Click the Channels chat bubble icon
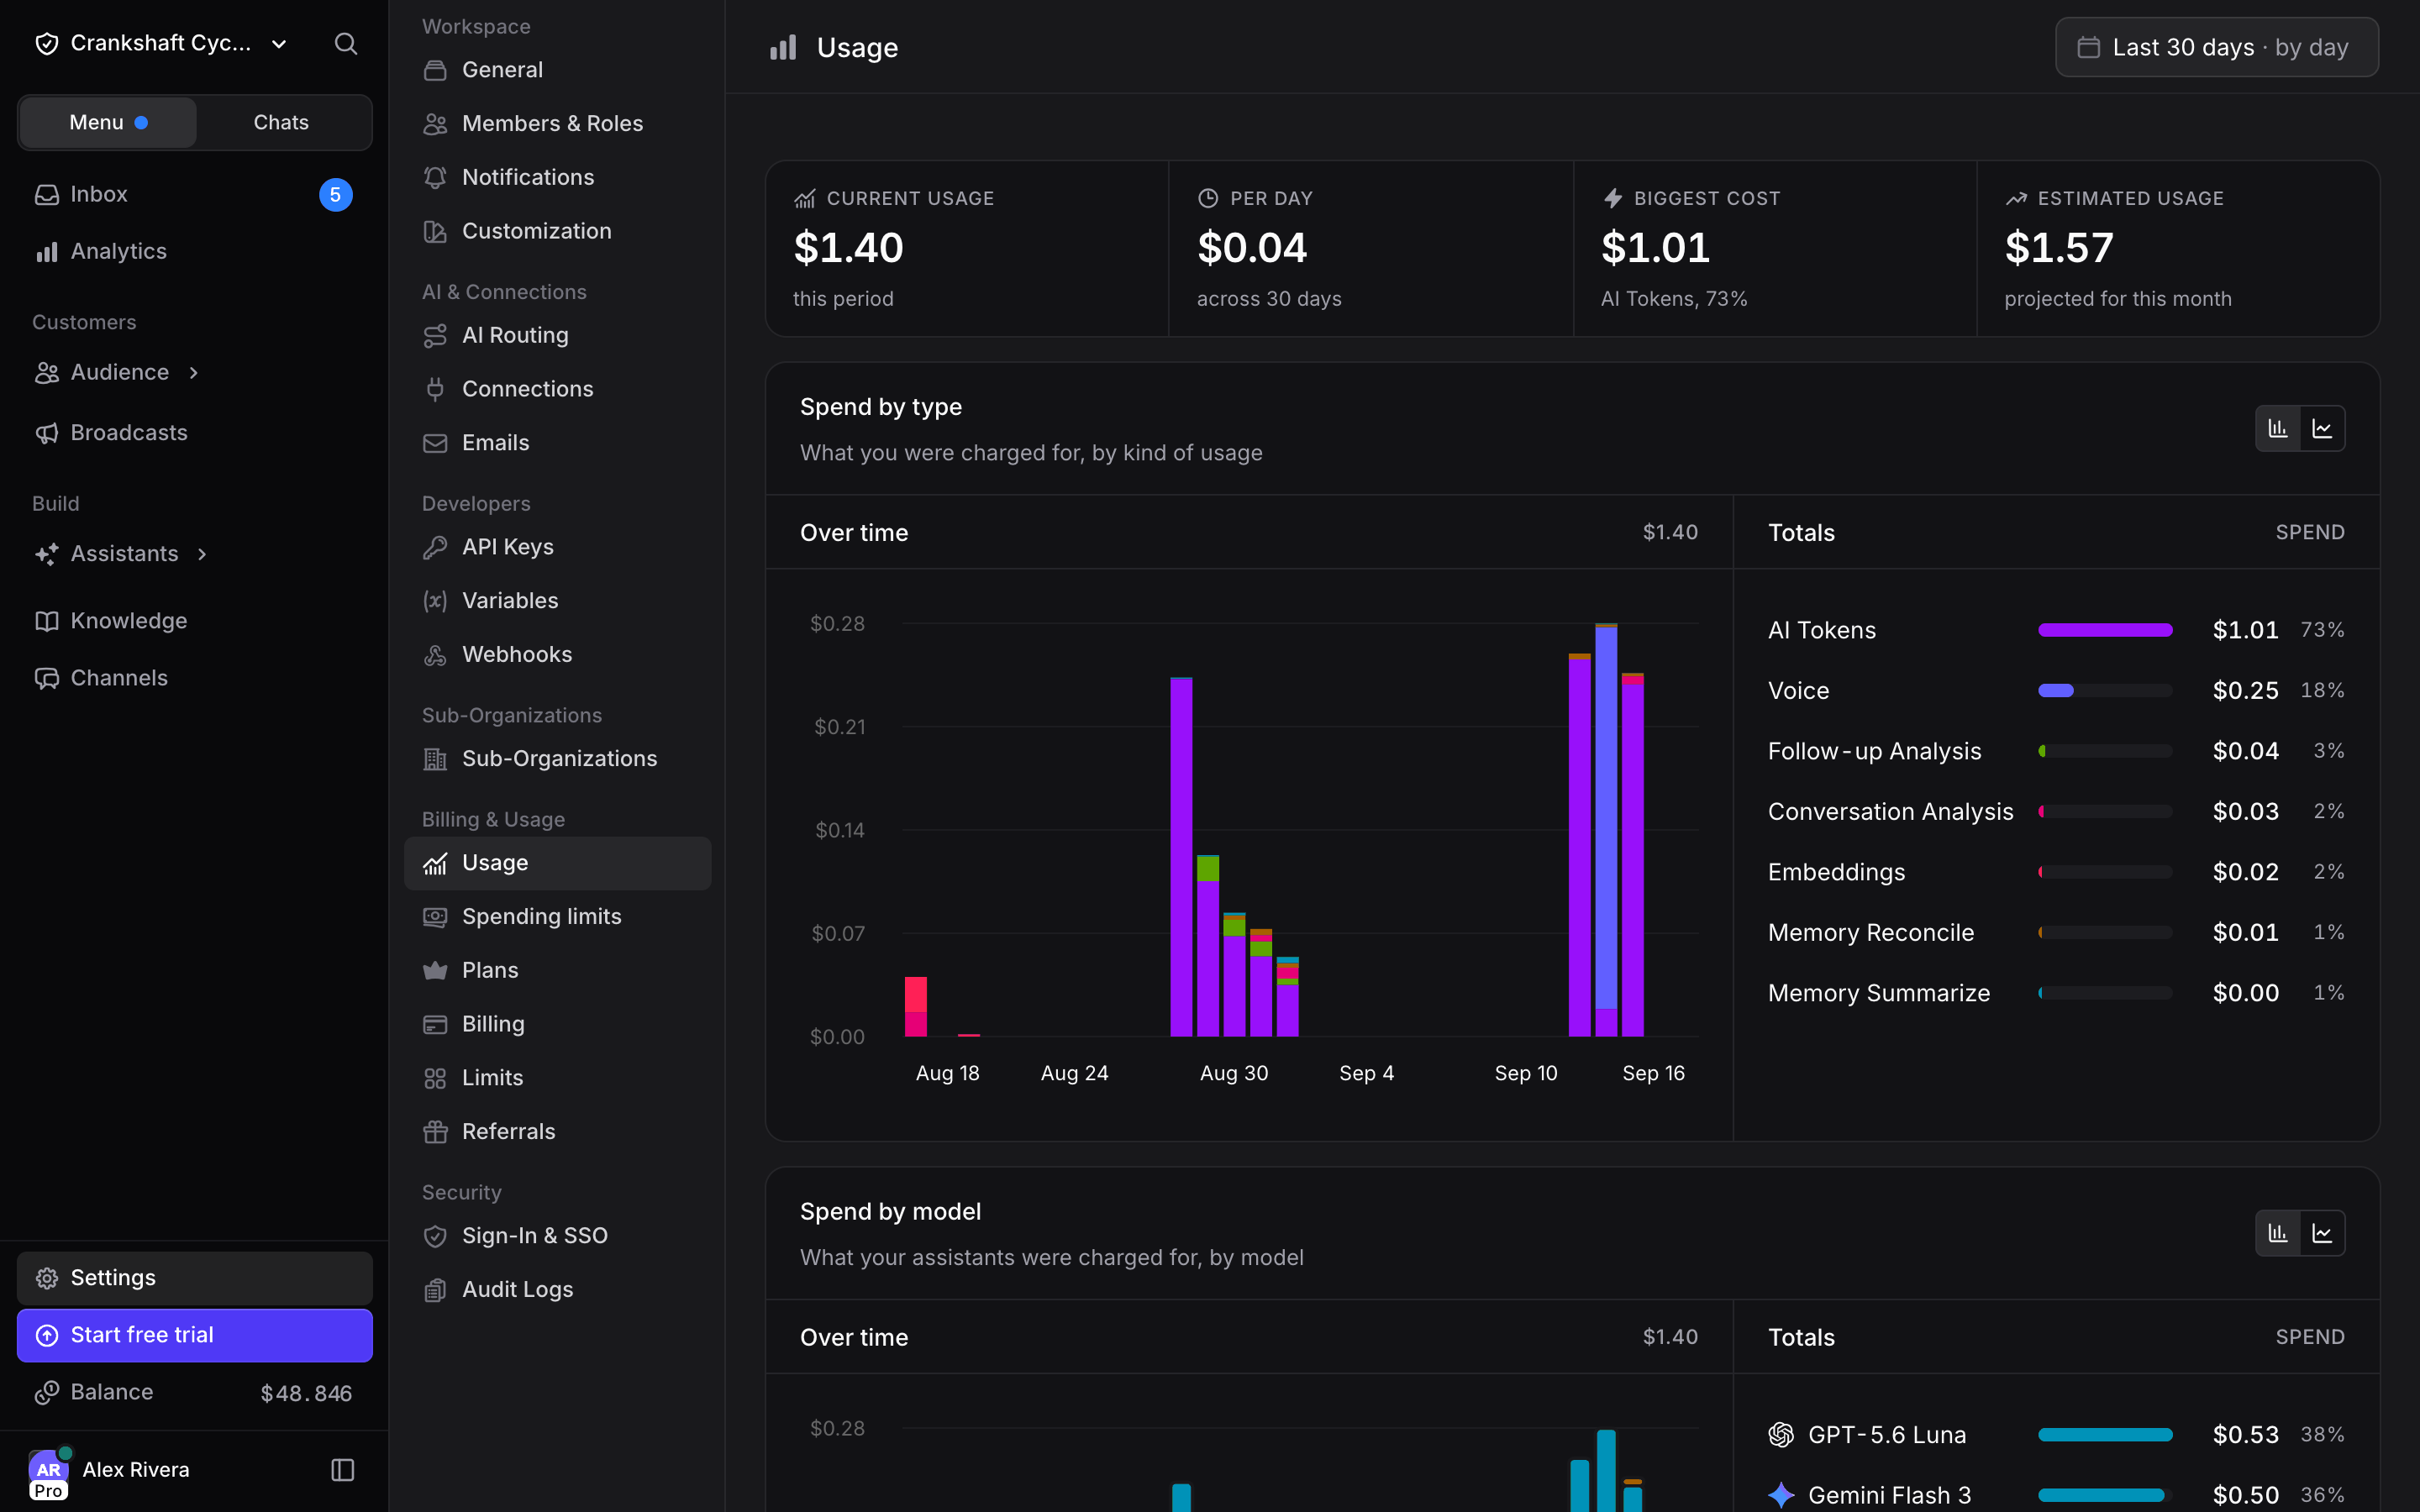Viewport: 2420px width, 1512px height. [47, 678]
